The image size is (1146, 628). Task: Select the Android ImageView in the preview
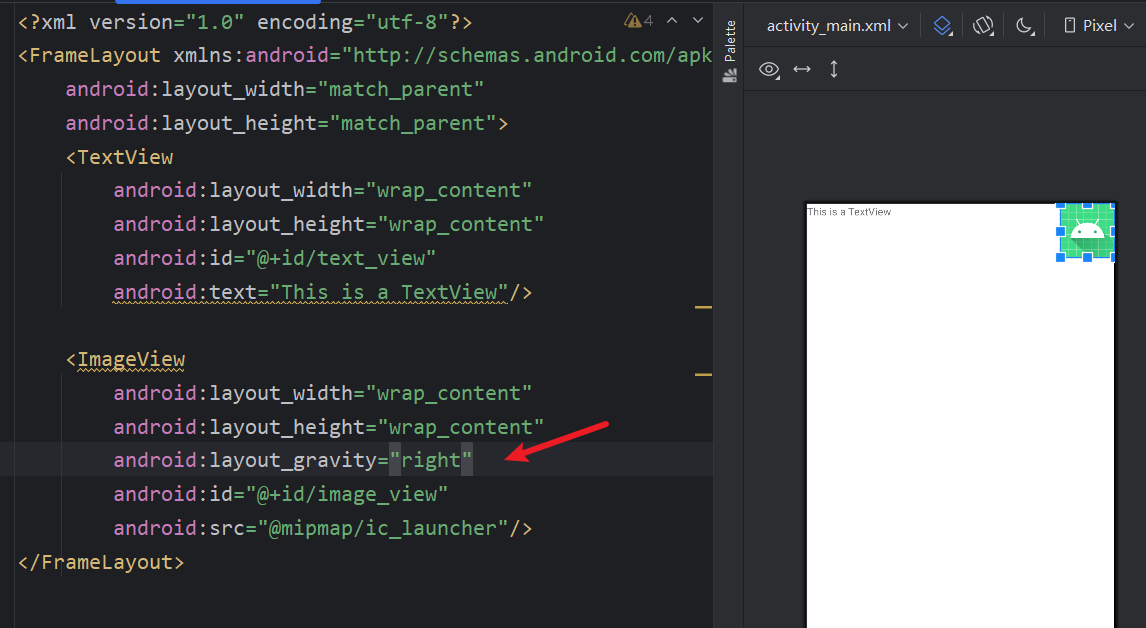tap(1087, 231)
